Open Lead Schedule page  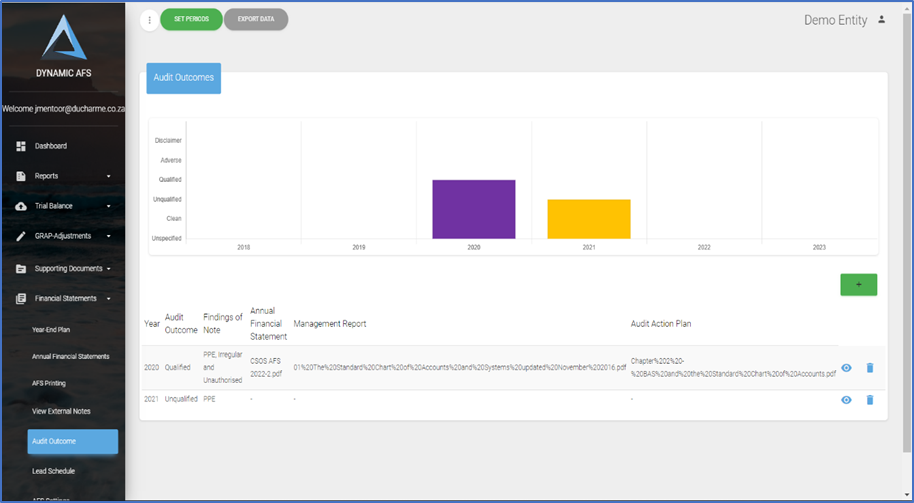(53, 472)
